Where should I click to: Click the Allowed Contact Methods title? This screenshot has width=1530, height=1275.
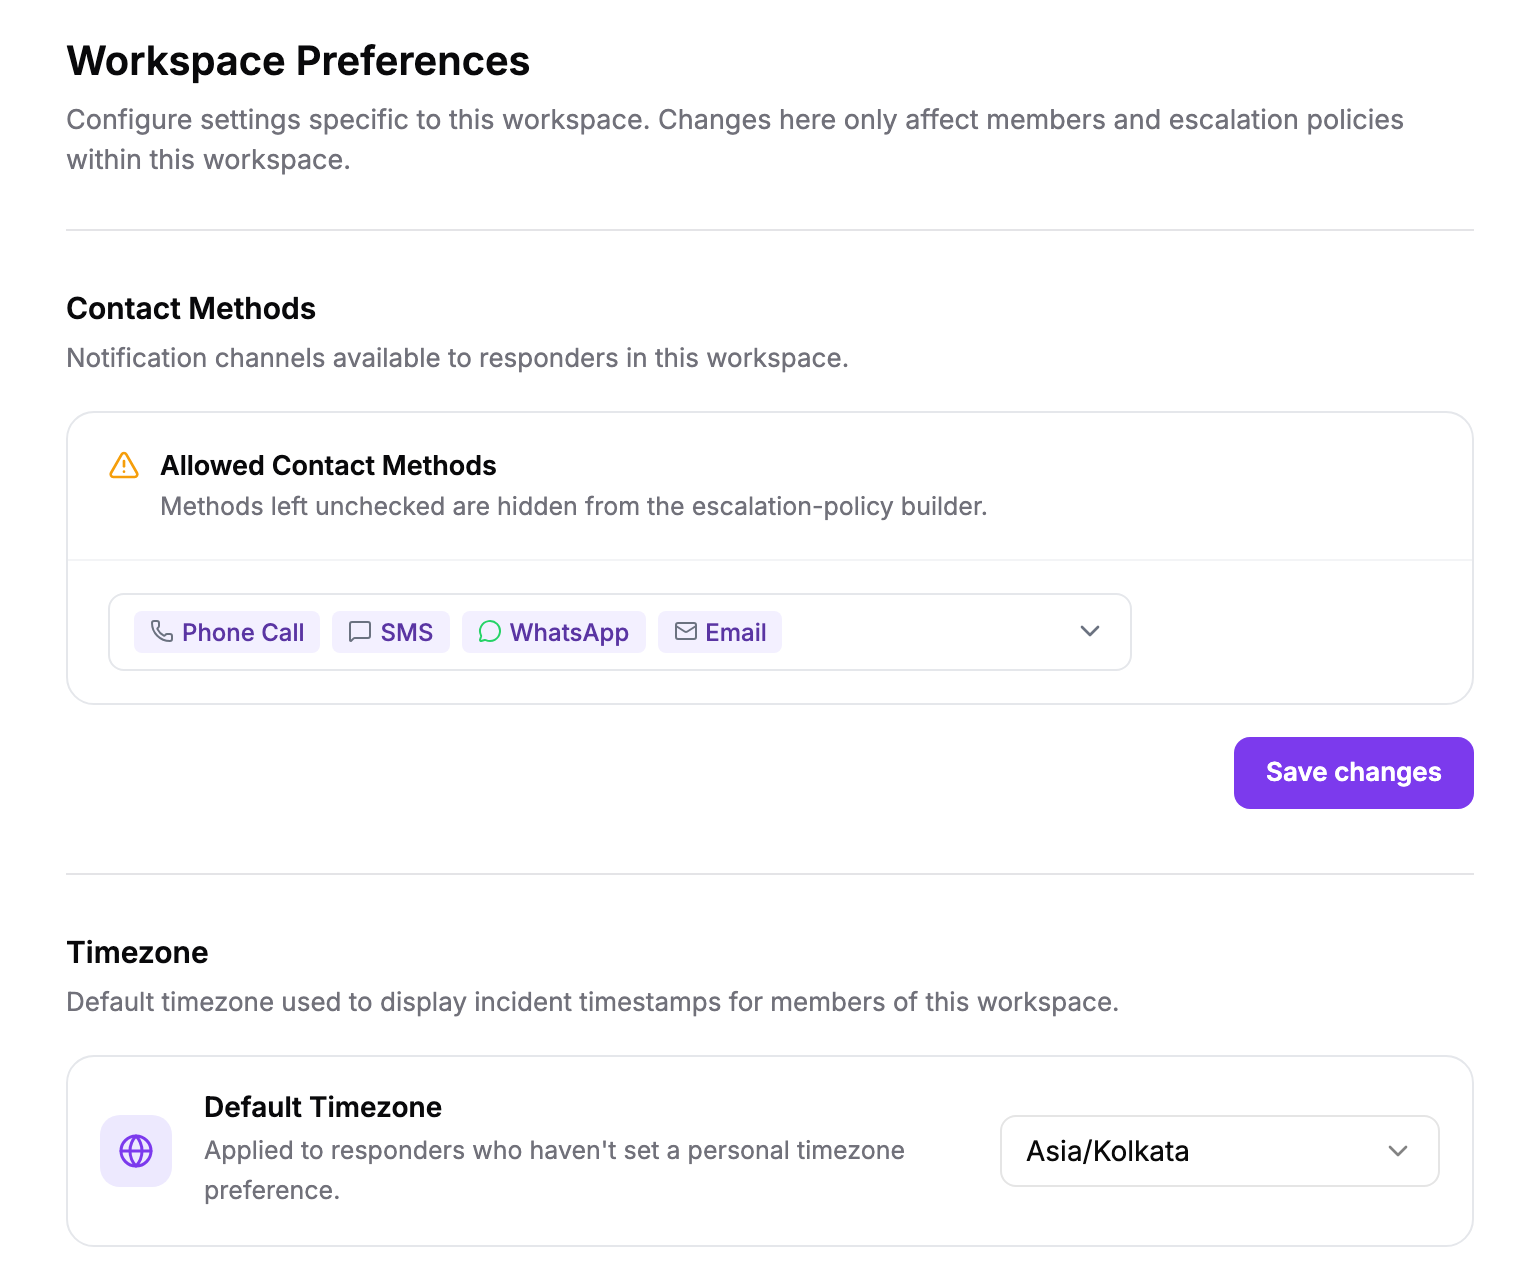pos(328,465)
